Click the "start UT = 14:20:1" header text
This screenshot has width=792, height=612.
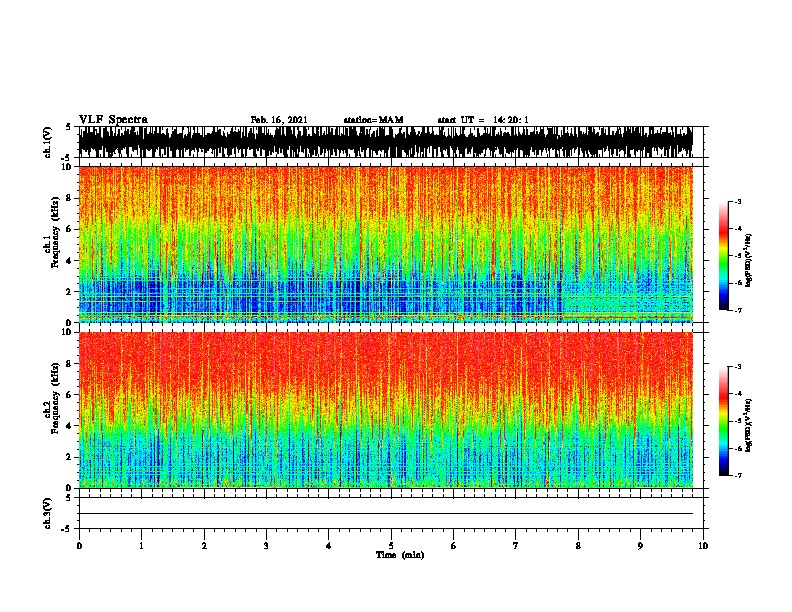pyautogui.click(x=483, y=120)
